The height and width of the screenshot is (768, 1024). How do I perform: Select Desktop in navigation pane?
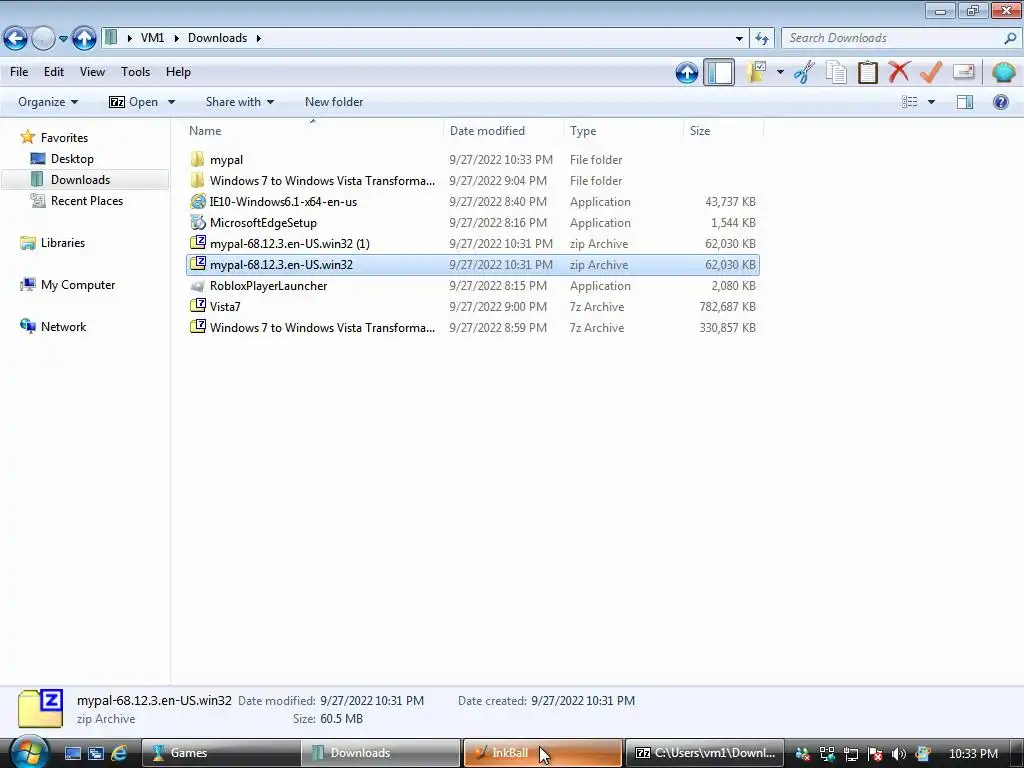coord(72,159)
